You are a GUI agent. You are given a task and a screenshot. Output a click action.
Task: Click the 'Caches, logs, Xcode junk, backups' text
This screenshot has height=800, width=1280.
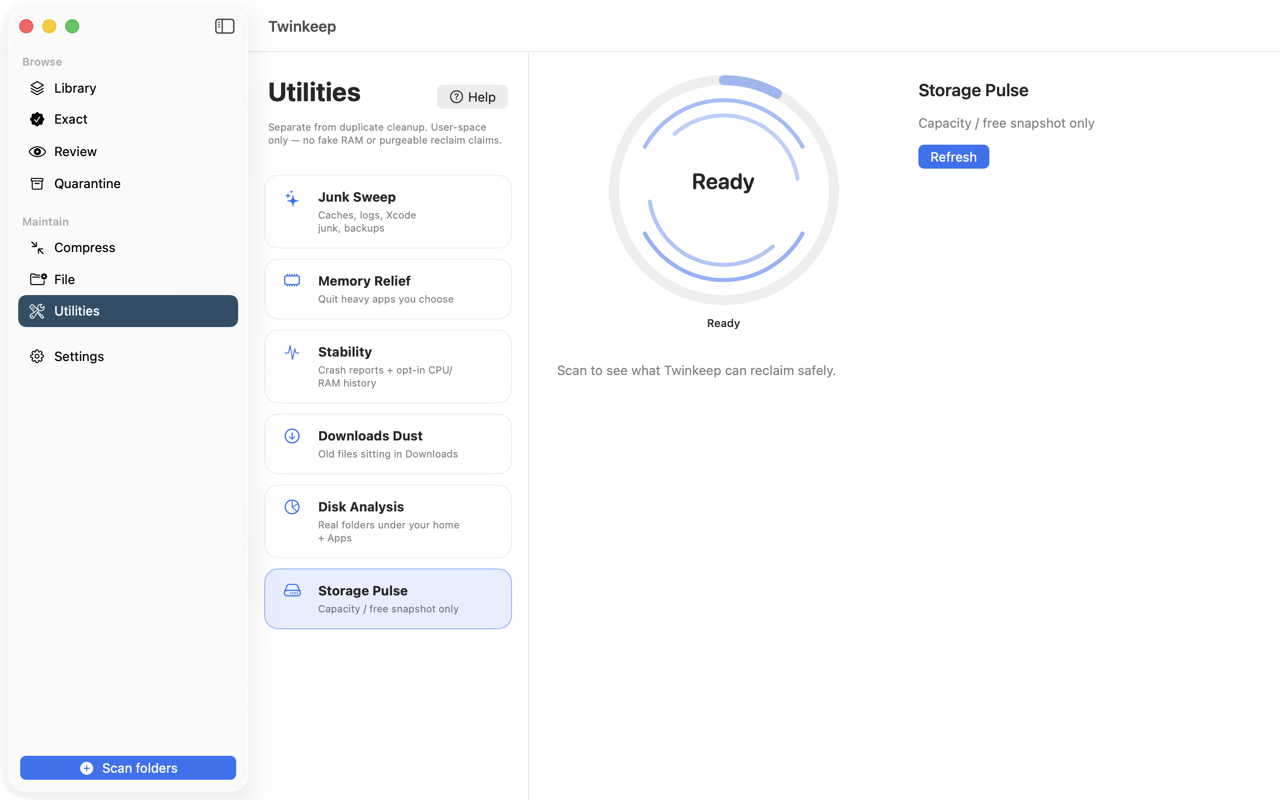(x=367, y=222)
